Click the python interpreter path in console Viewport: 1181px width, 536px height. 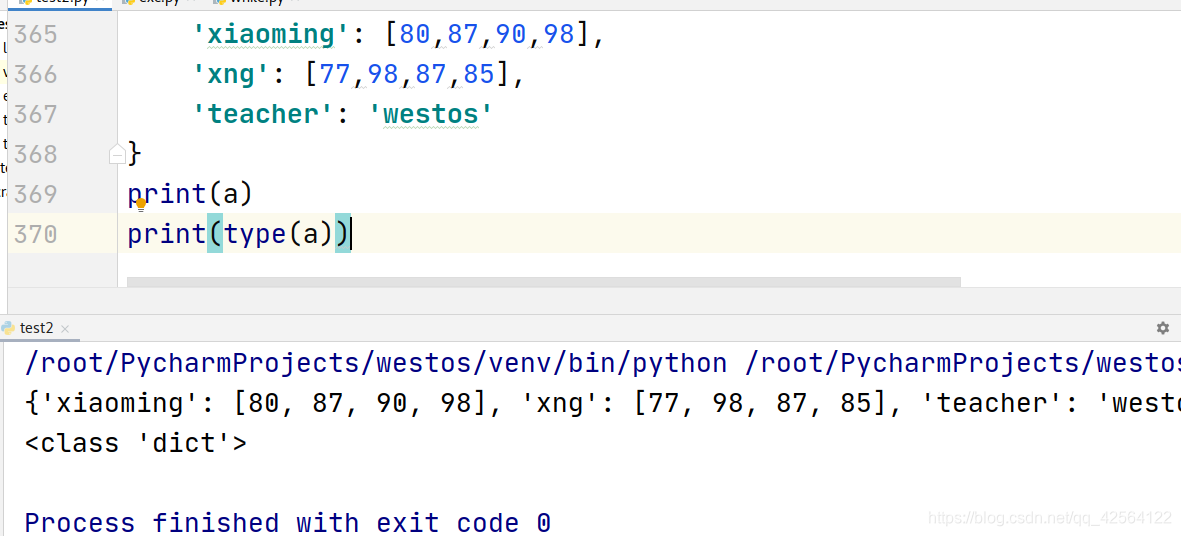pos(376,364)
